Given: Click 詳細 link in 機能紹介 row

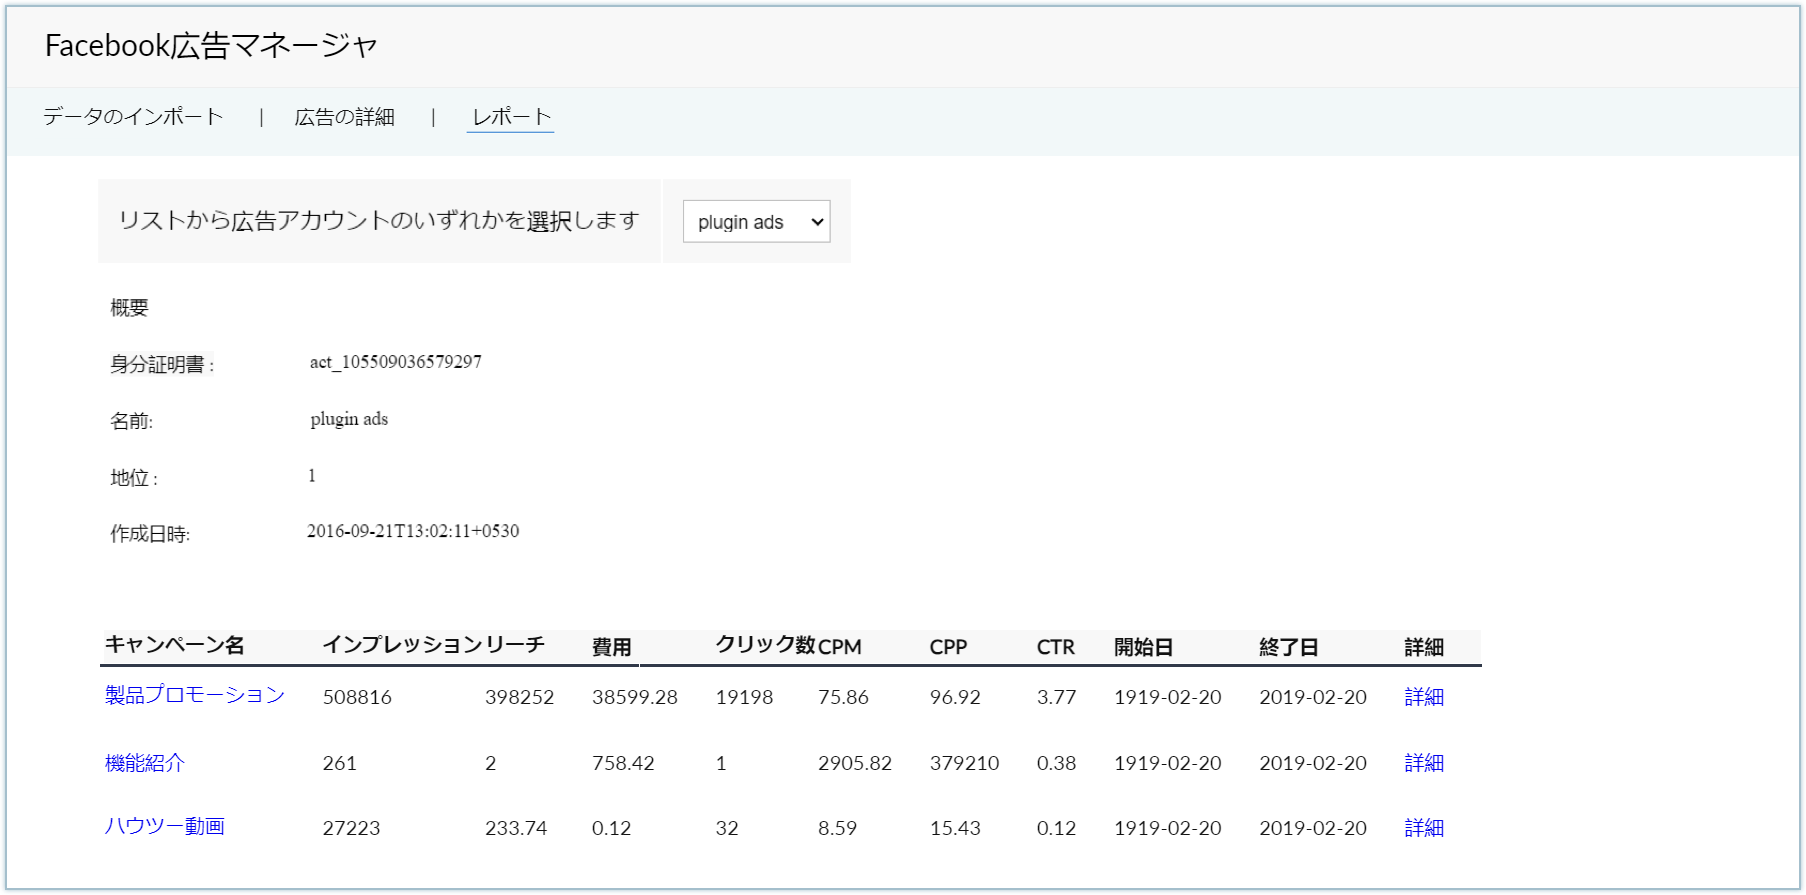Looking at the screenshot, I should tap(1424, 763).
